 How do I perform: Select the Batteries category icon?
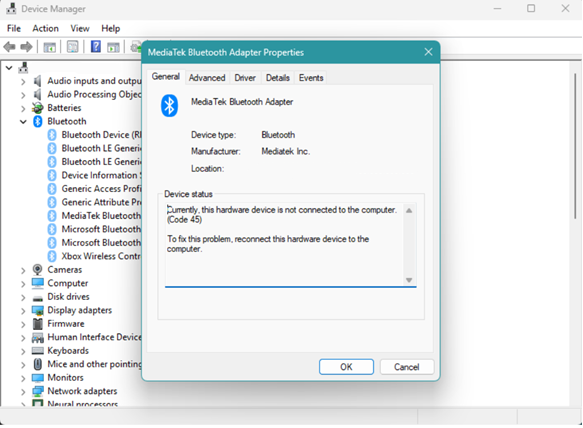pos(38,108)
